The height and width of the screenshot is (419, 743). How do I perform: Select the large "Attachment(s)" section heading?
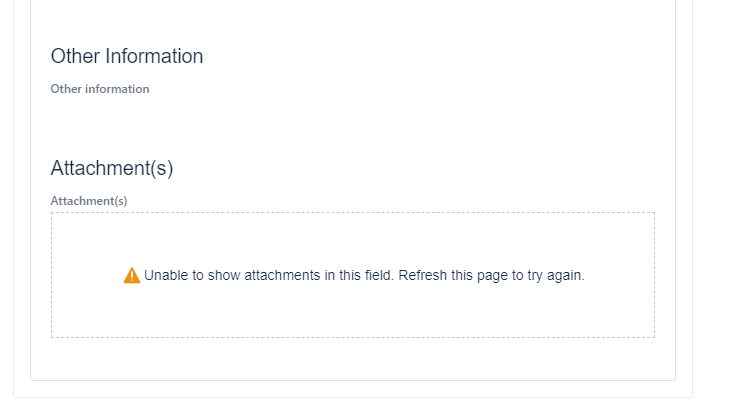pos(112,168)
